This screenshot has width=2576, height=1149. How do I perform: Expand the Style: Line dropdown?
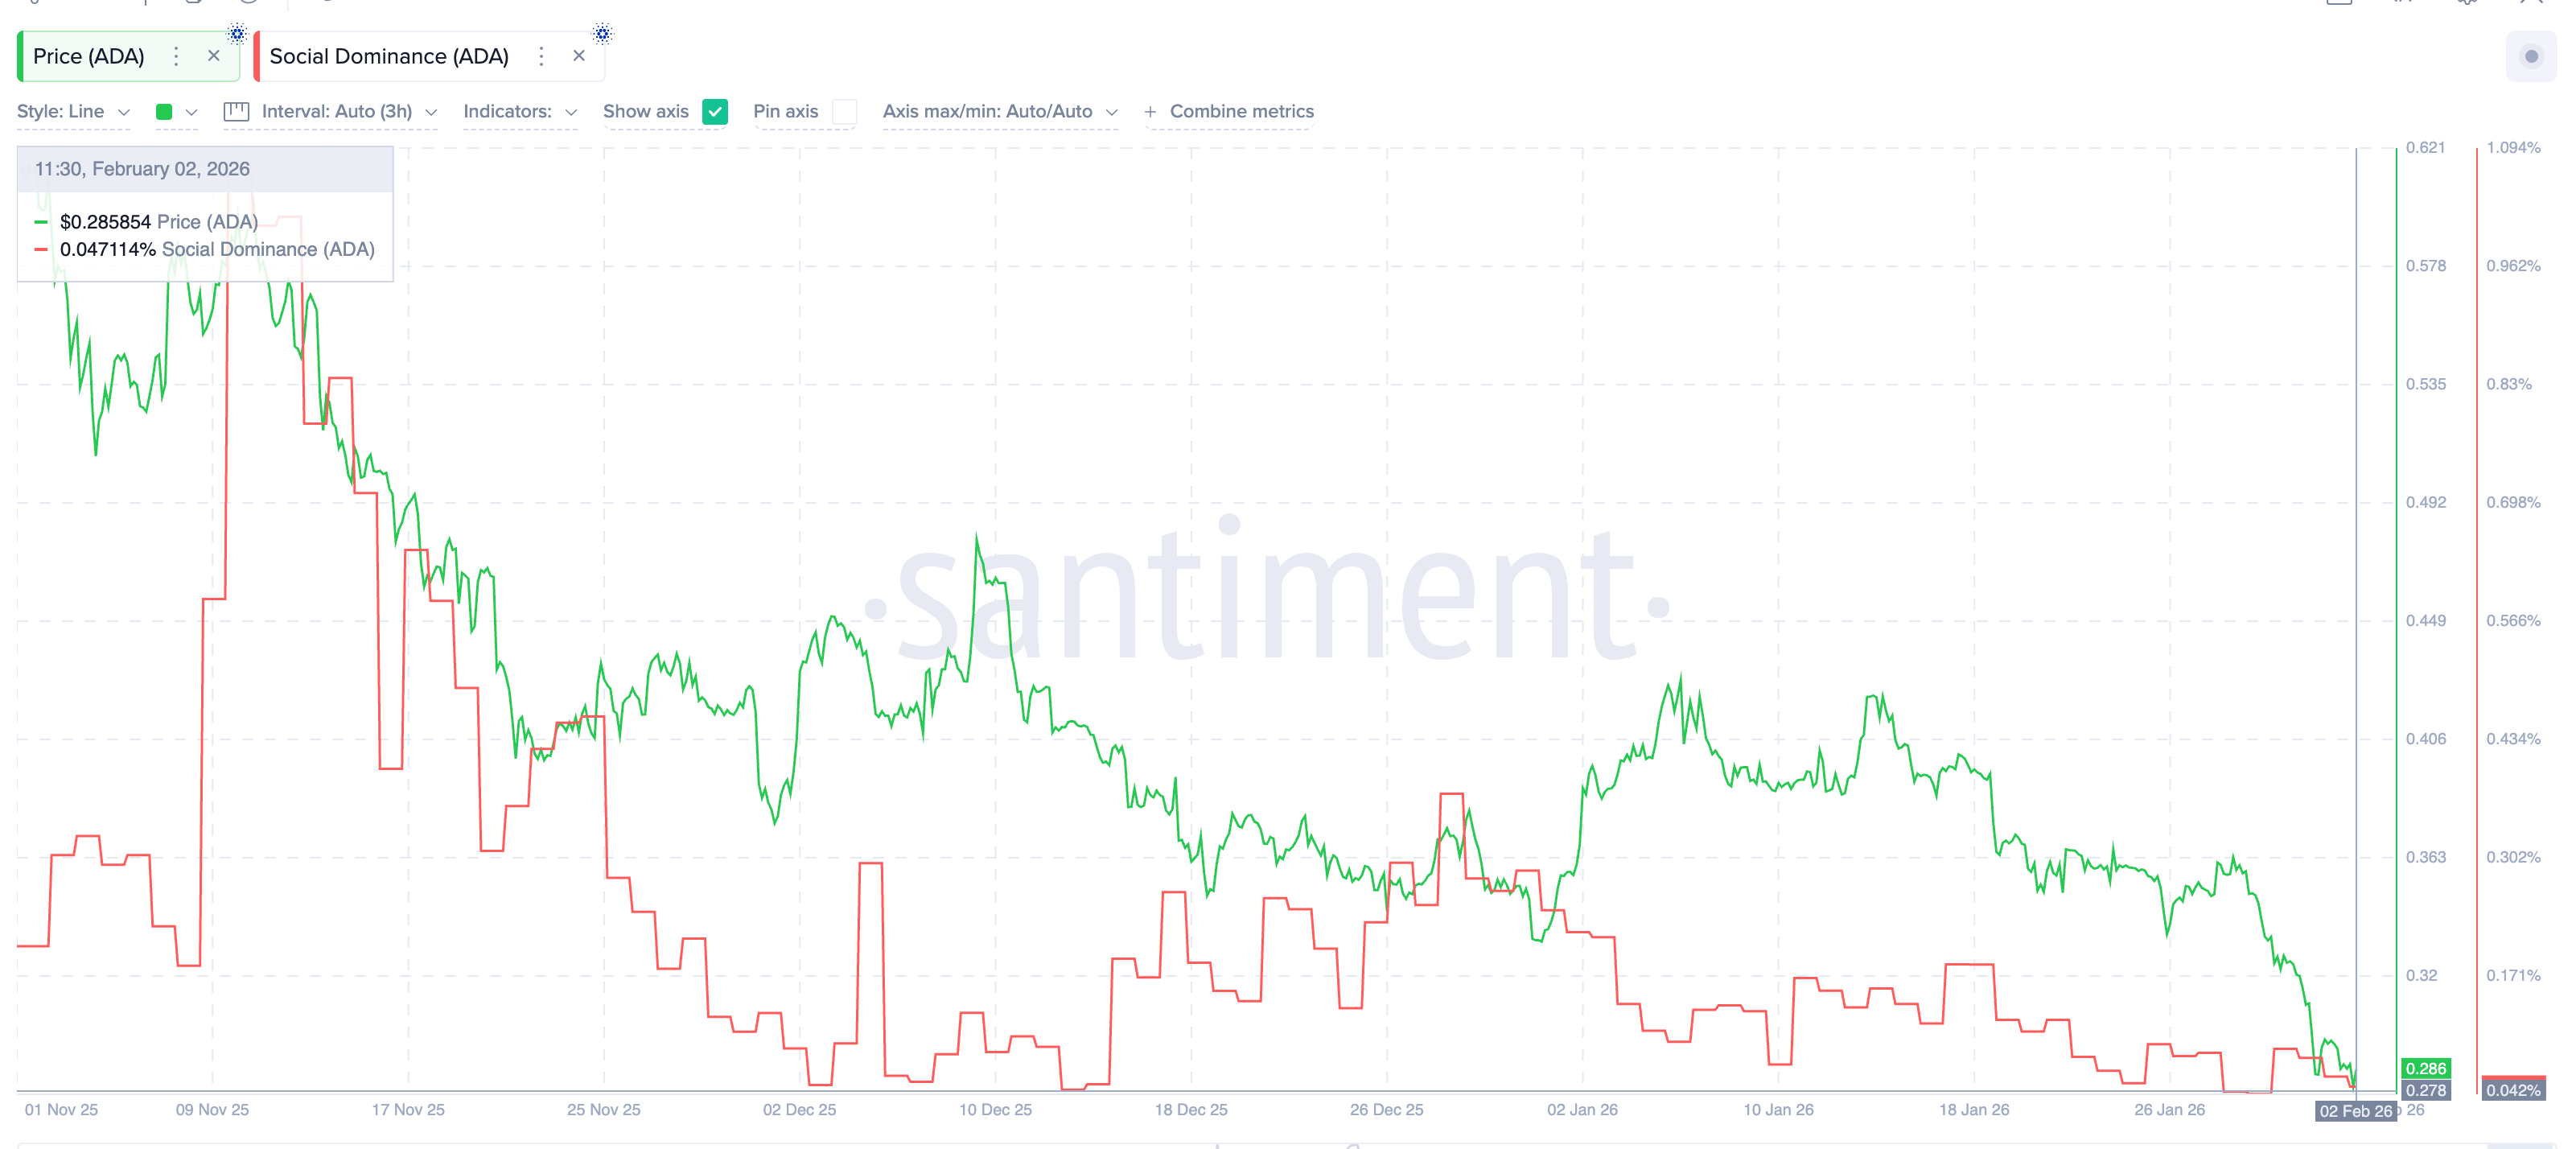coord(73,111)
